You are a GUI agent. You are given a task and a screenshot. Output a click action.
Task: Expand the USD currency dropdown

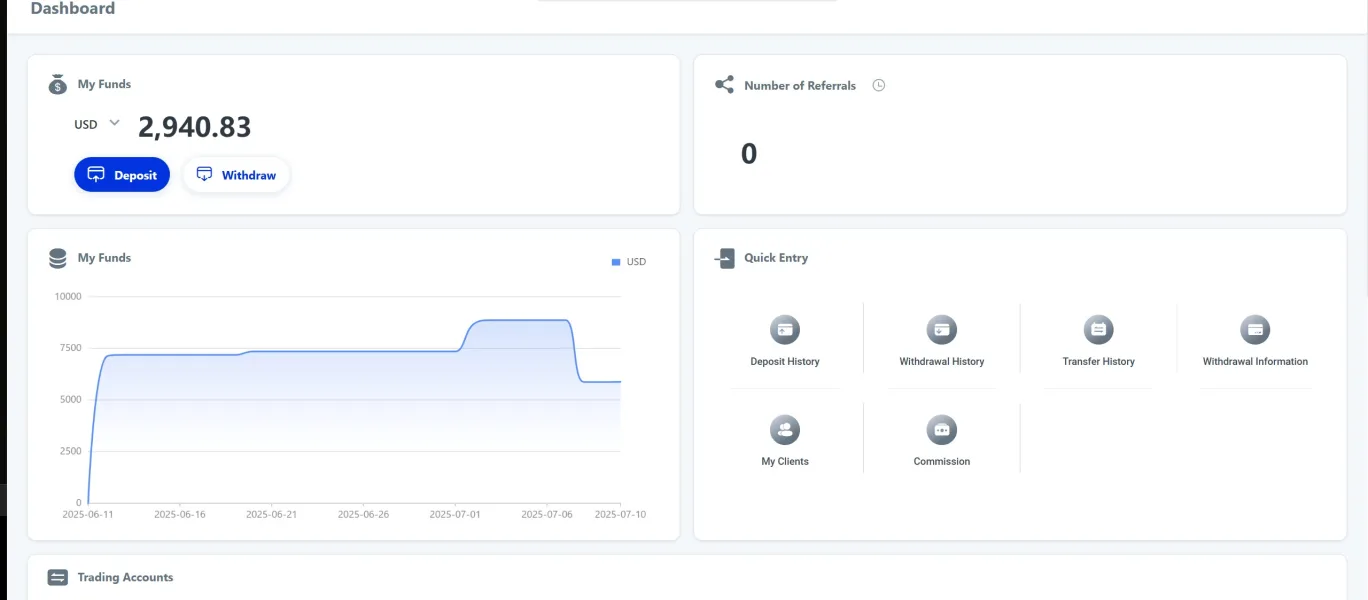[114, 123]
